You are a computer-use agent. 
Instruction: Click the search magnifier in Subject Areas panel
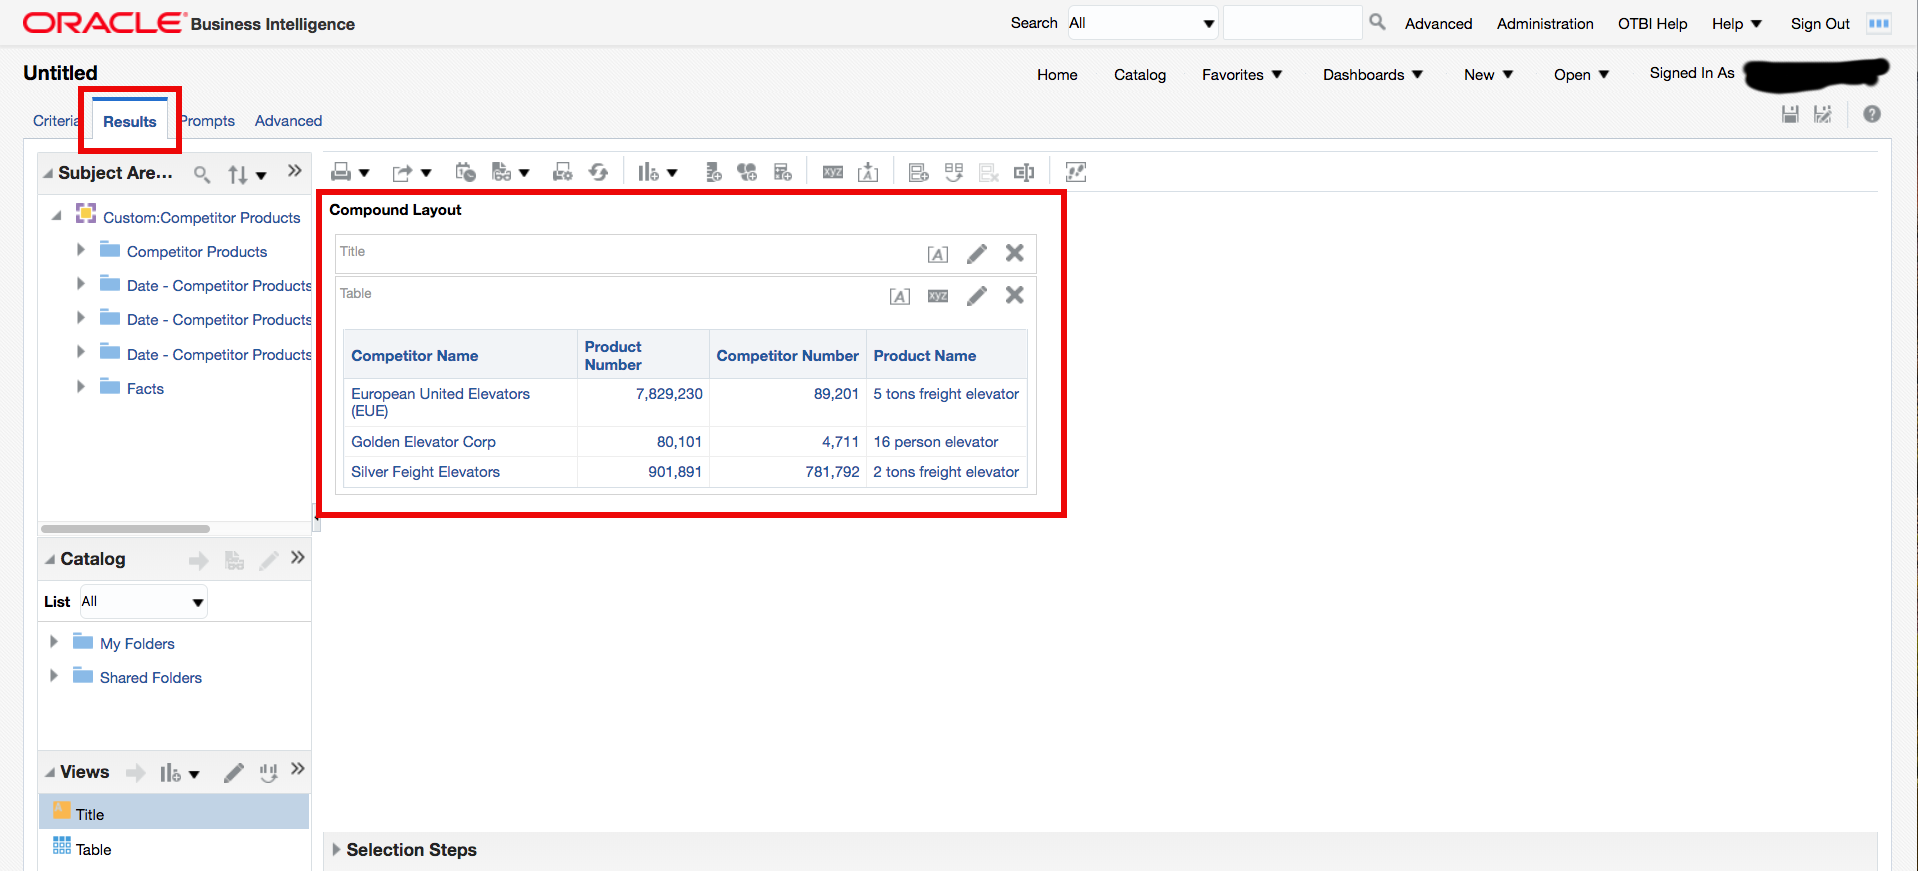(x=202, y=175)
